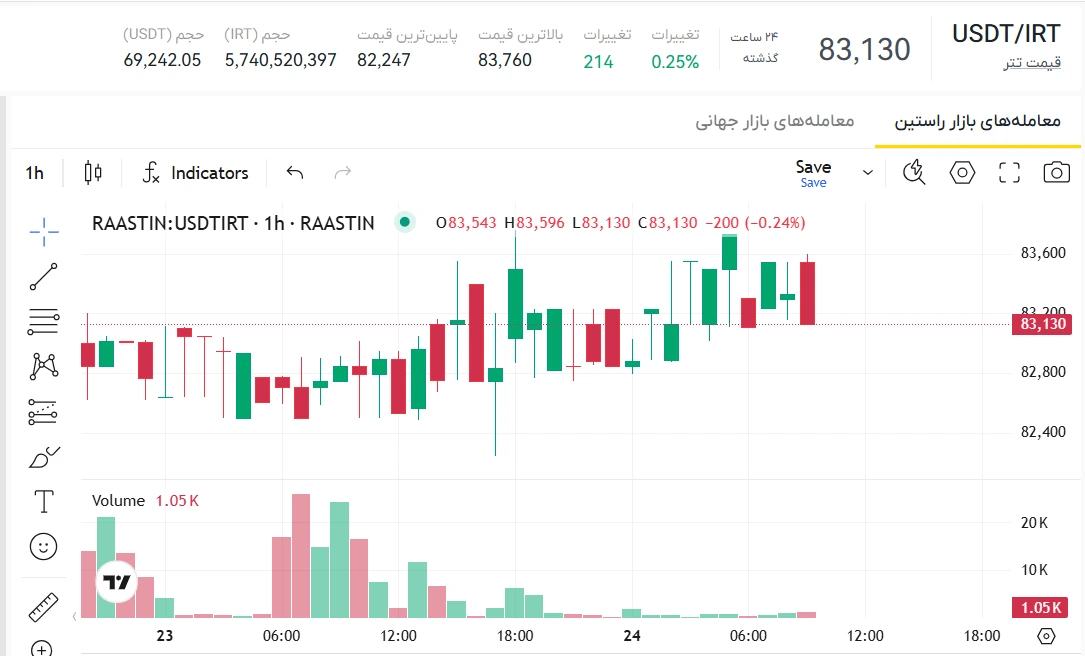Open the قیمت تتر link

[x=1032, y=63]
